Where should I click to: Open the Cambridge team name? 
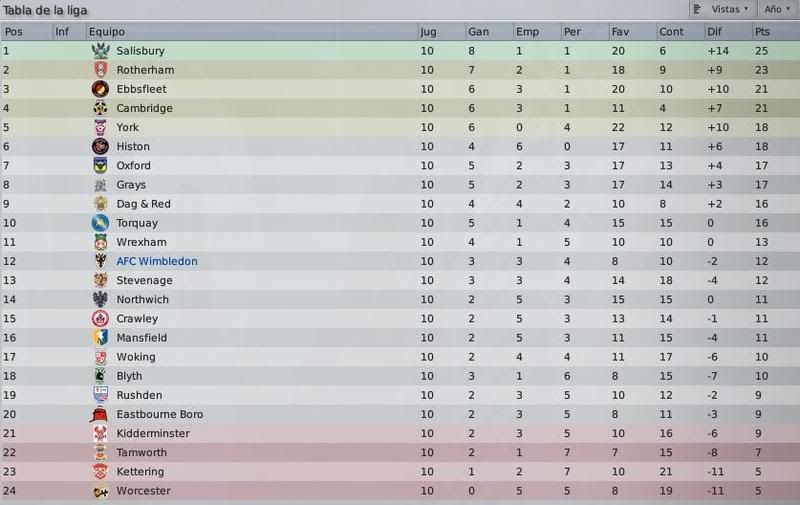click(144, 108)
